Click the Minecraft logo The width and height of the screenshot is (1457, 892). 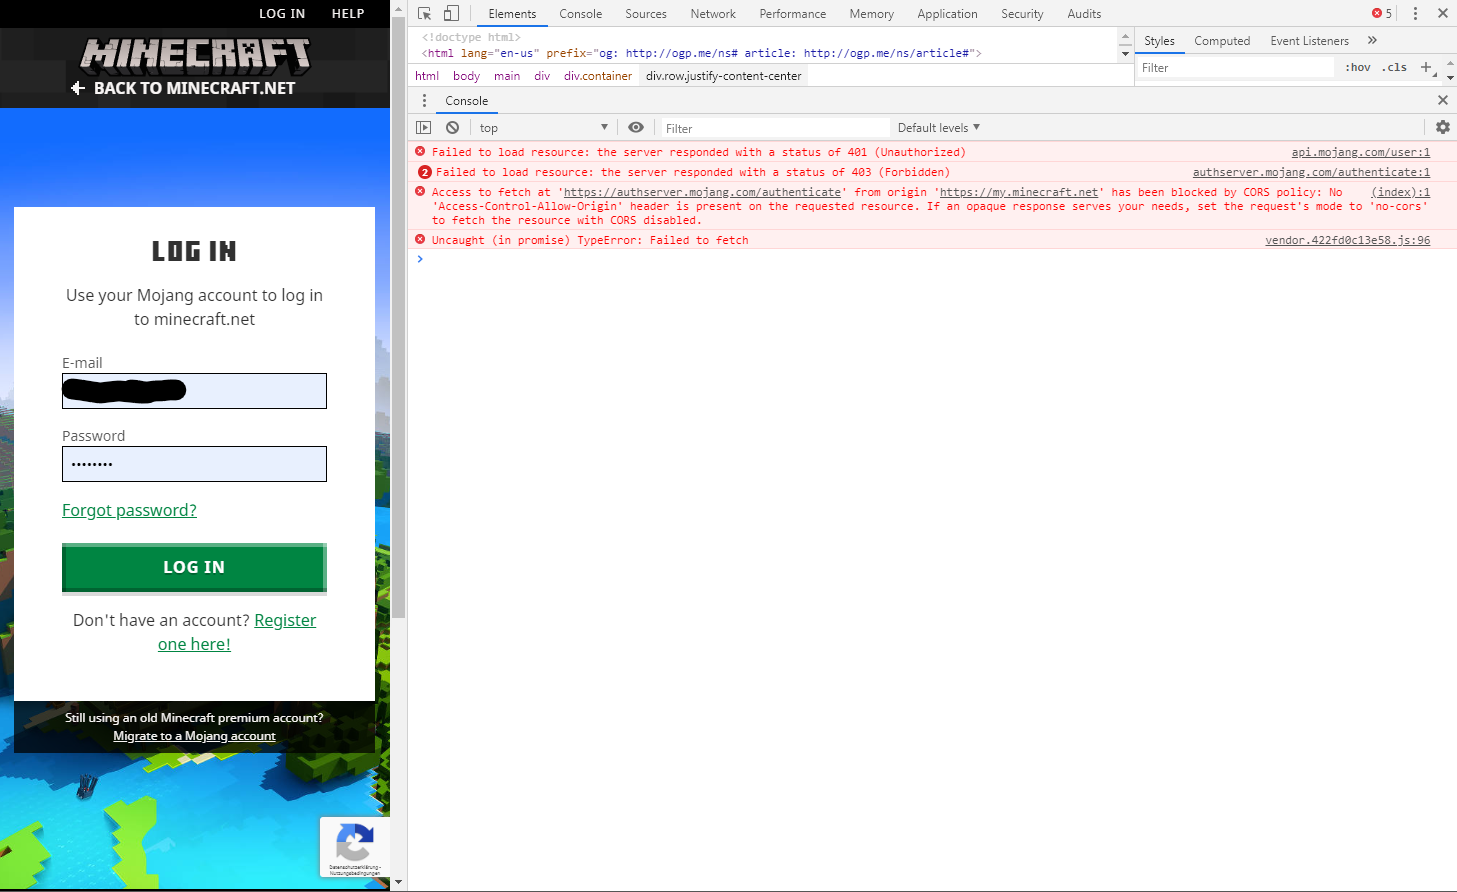pos(195,56)
